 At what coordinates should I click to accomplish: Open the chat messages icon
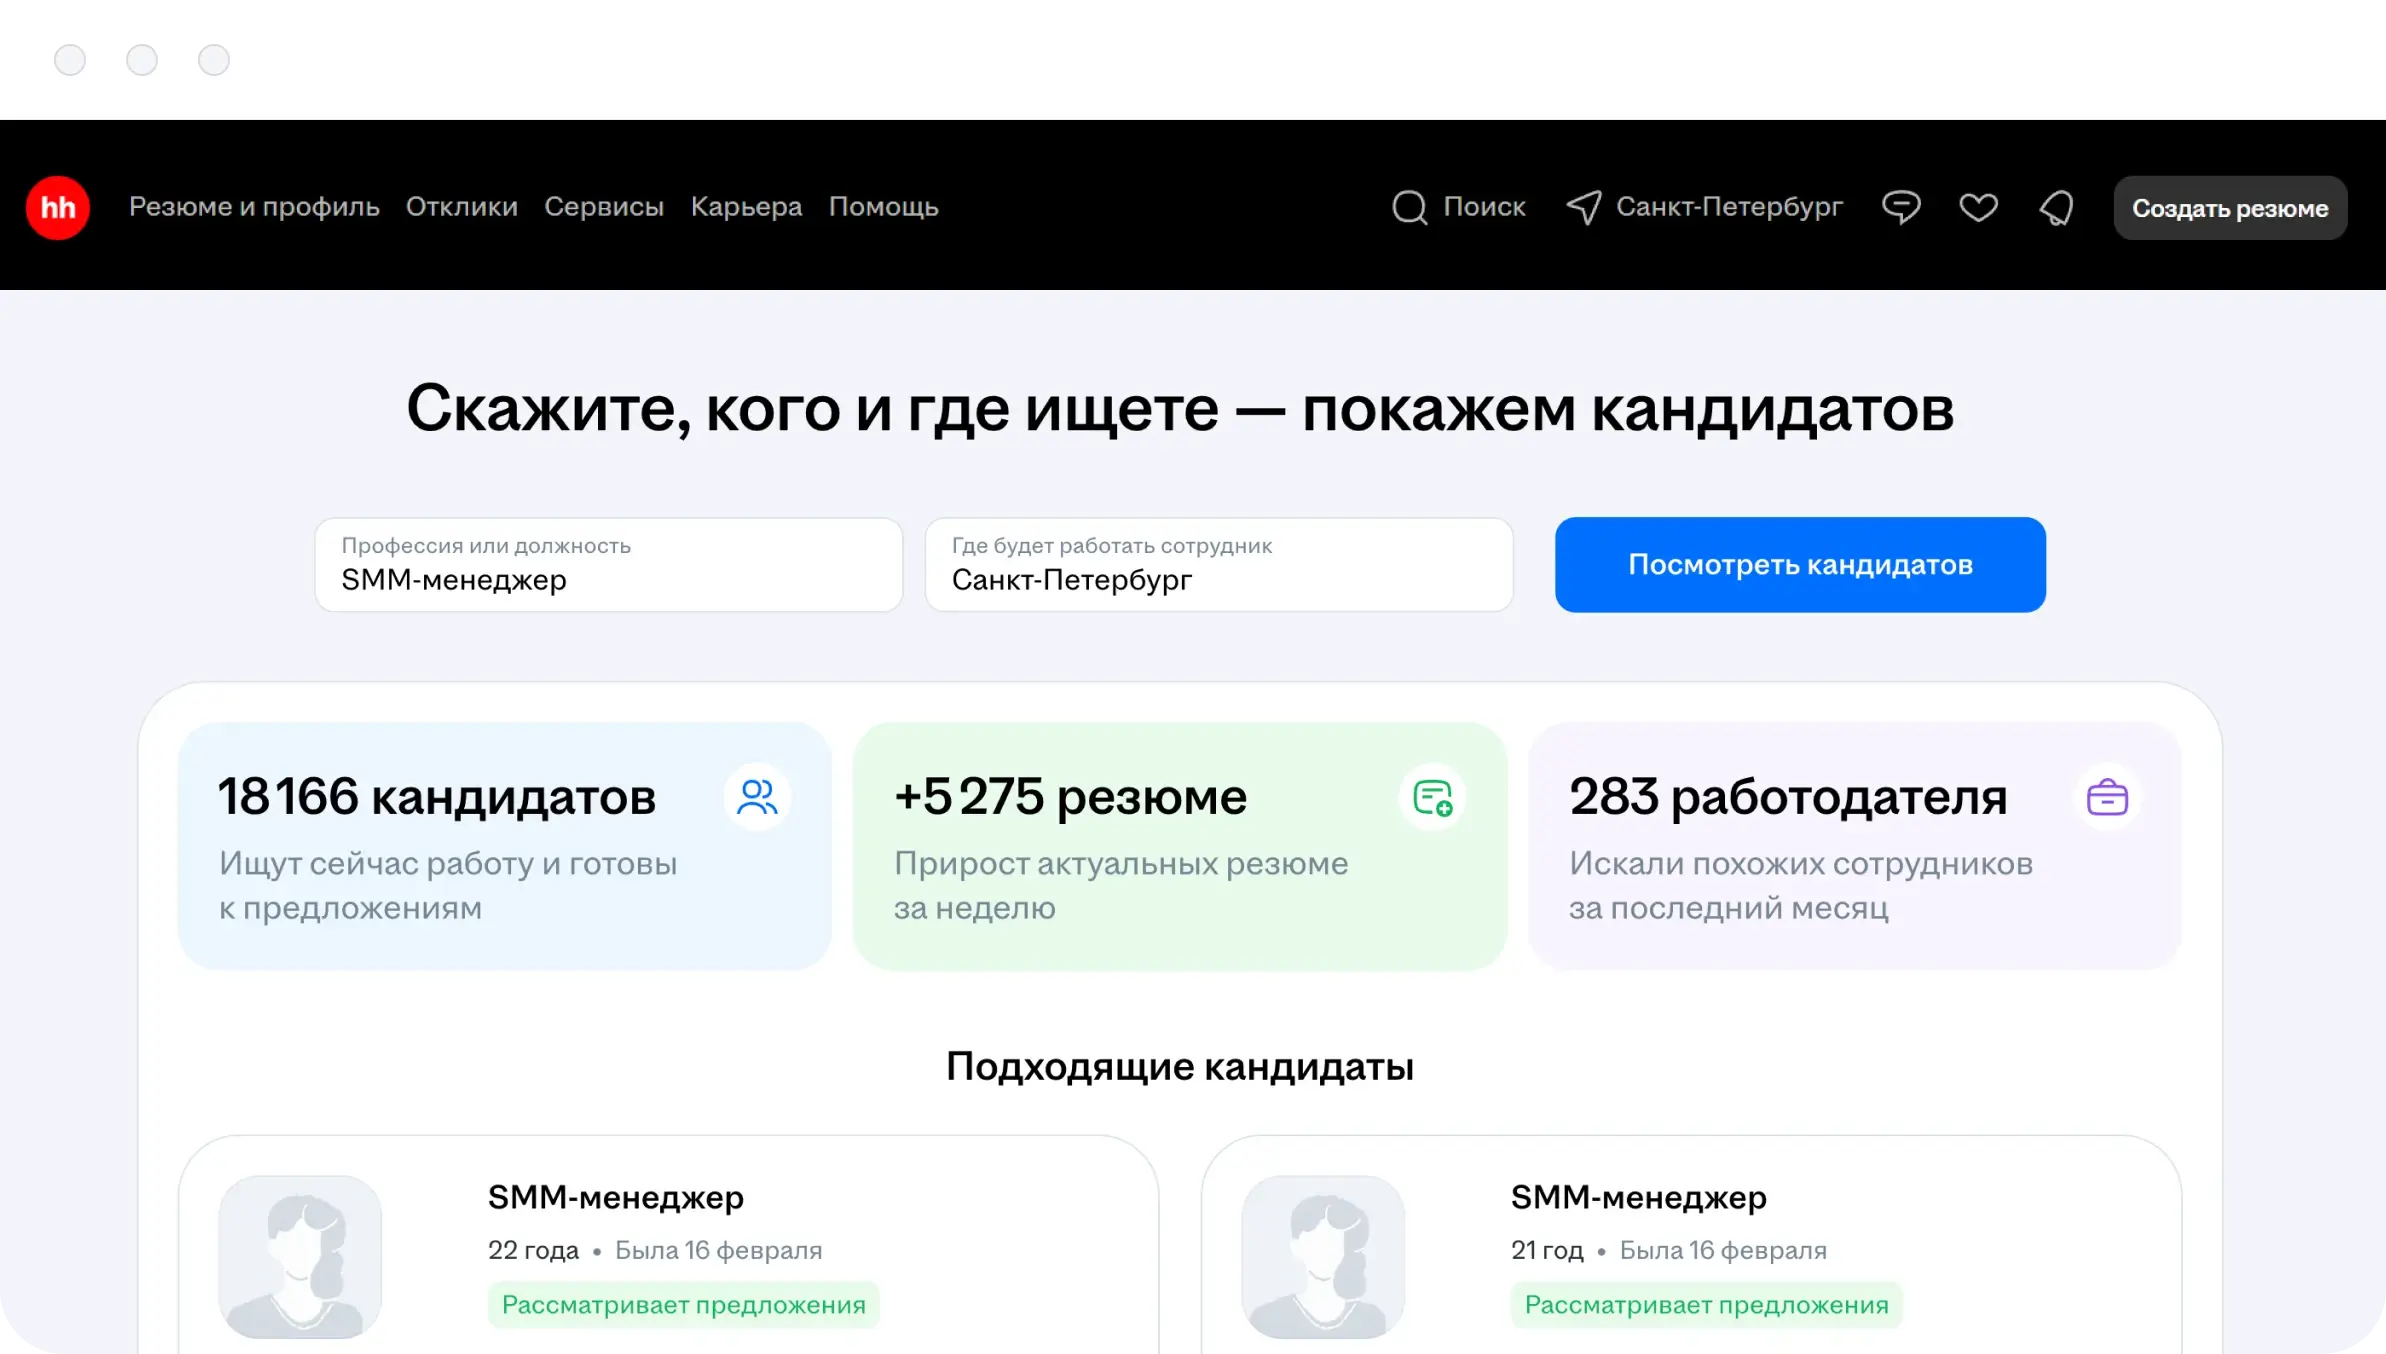[x=1900, y=207]
